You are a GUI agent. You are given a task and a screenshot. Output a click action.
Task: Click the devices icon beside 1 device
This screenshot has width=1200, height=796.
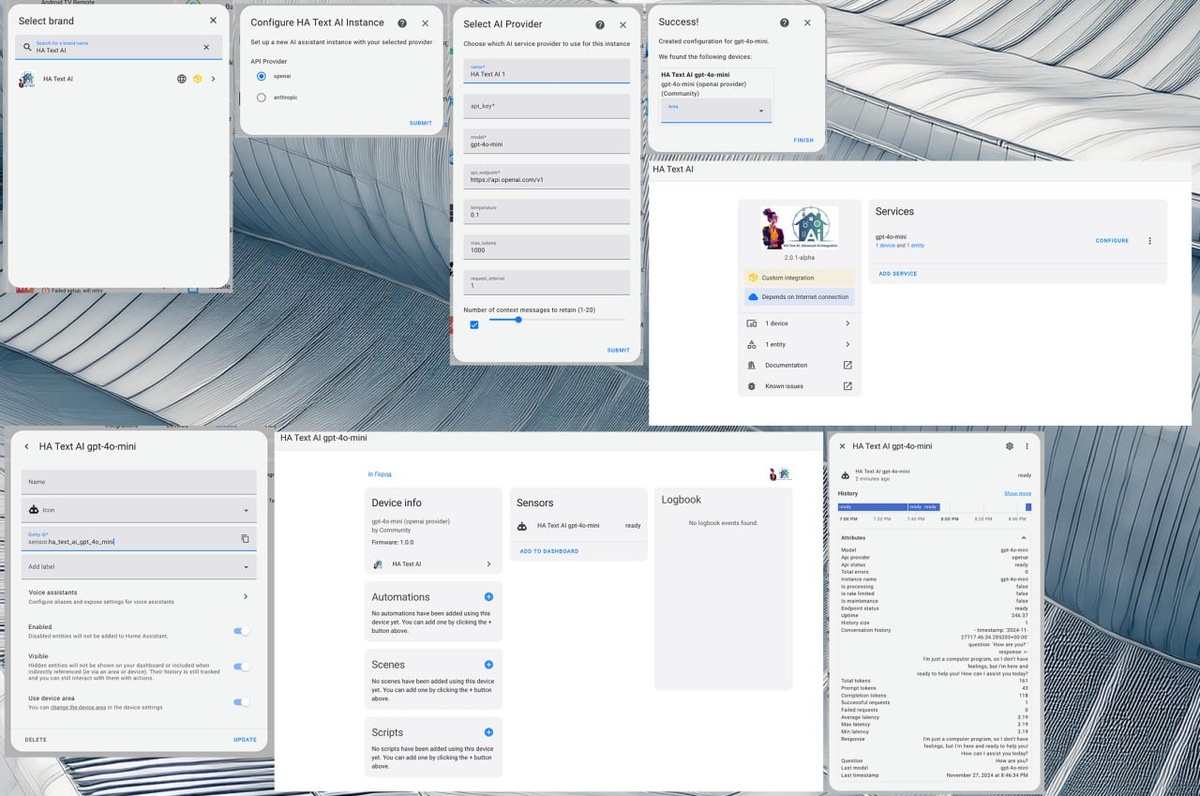(752, 323)
